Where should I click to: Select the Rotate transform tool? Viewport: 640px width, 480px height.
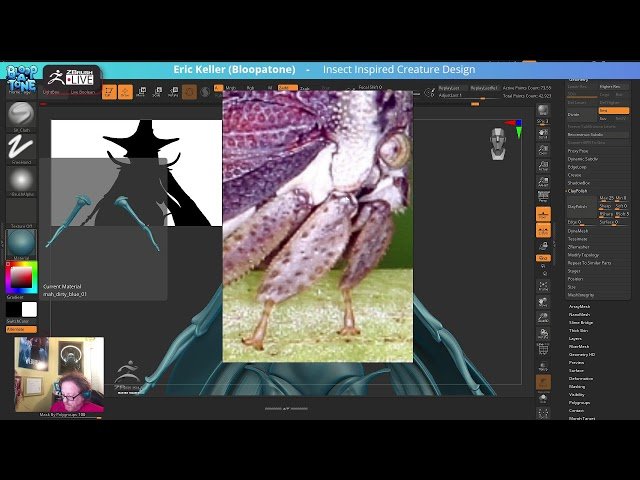(173, 92)
